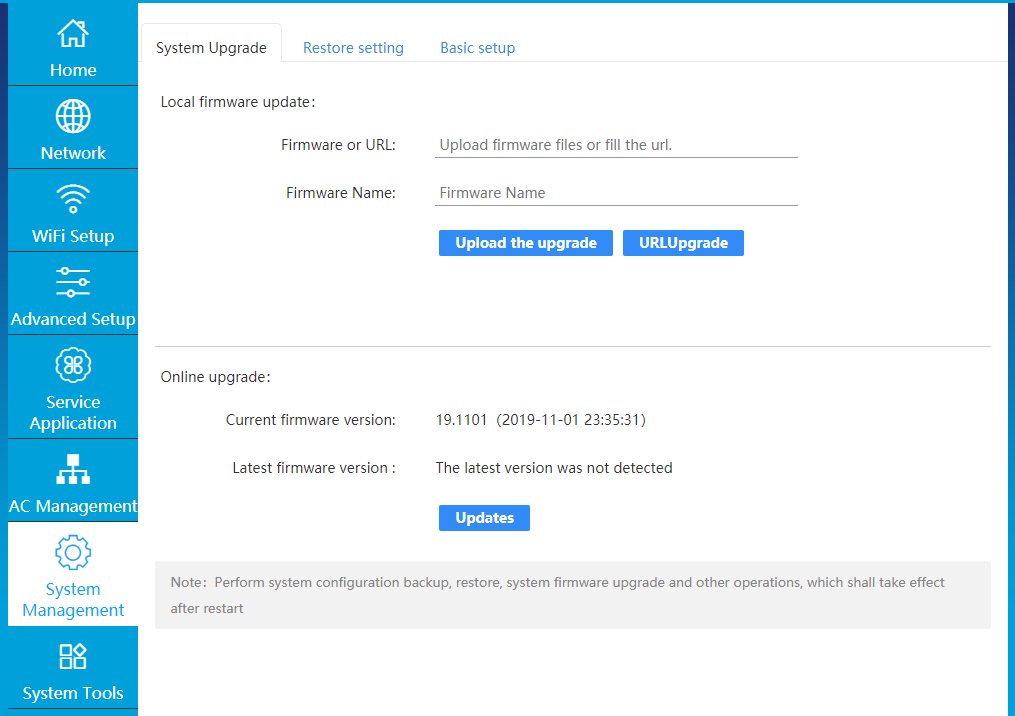Open the Advanced Setup sliders icon
The height and width of the screenshot is (716, 1015).
coord(73,282)
